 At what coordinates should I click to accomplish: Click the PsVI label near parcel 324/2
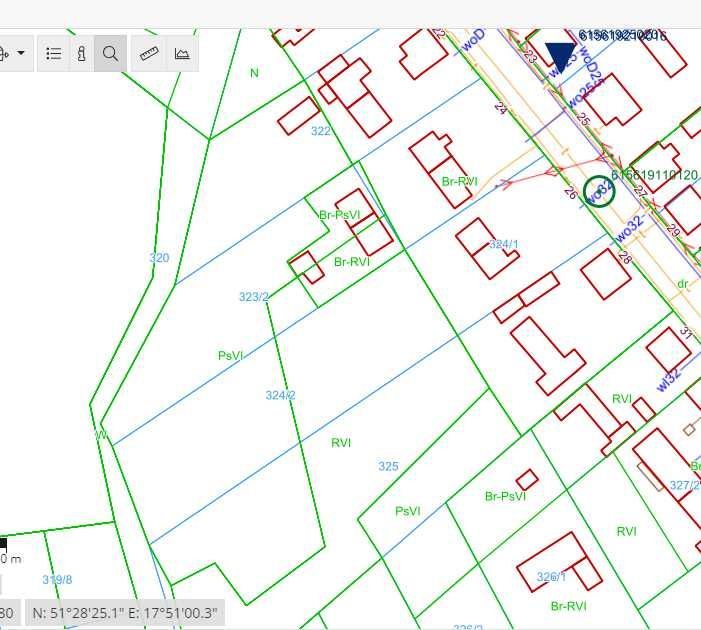(231, 356)
